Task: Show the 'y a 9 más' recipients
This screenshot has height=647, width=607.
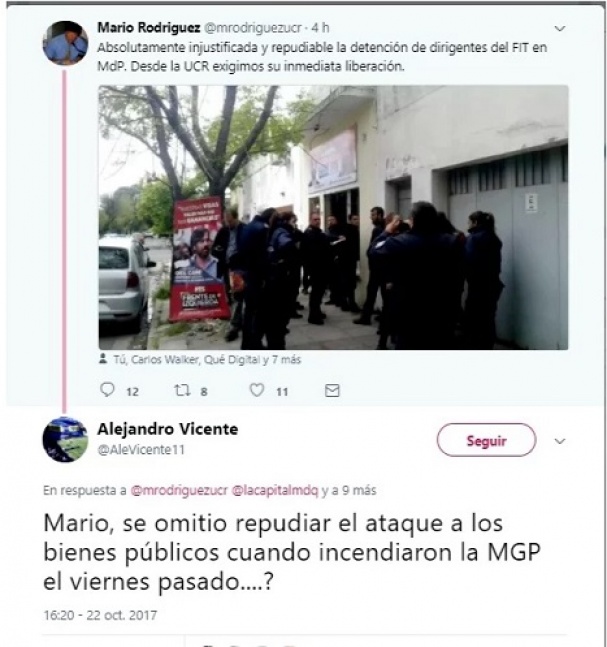Action: click(x=349, y=490)
